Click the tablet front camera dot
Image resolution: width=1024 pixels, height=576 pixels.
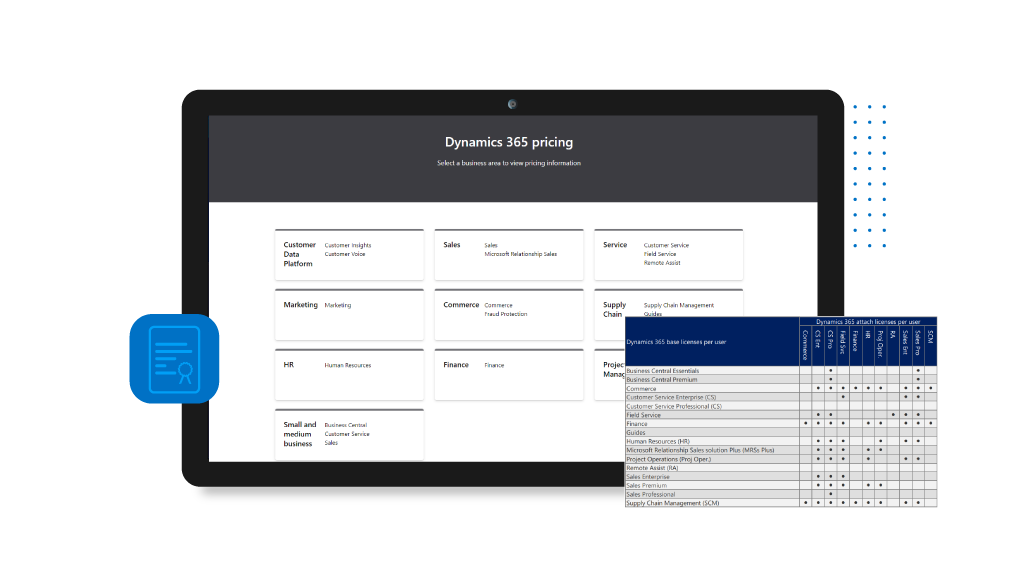click(x=512, y=104)
